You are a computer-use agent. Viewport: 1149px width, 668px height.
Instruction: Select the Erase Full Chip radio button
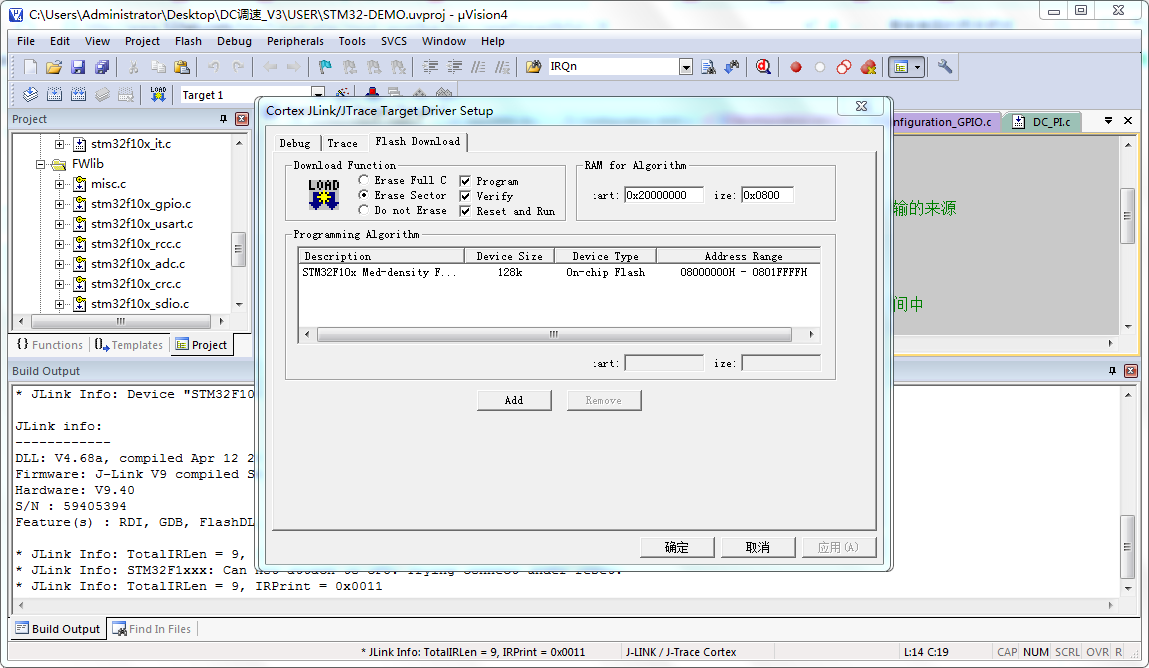pos(363,179)
